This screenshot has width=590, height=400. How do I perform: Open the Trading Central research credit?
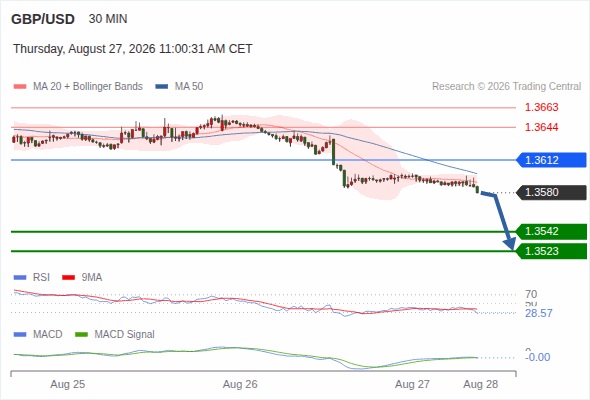tap(506, 87)
